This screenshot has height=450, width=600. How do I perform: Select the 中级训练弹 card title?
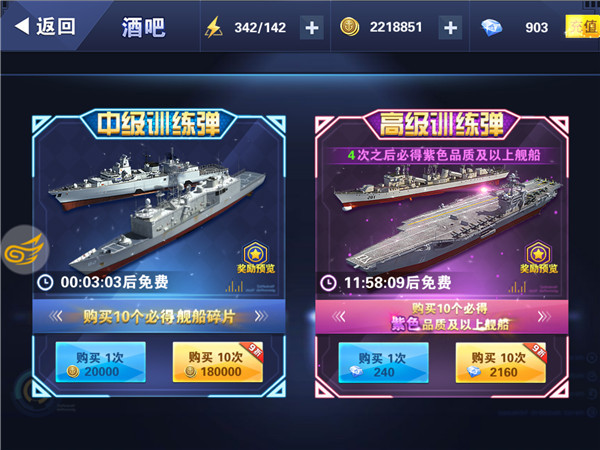(x=158, y=124)
